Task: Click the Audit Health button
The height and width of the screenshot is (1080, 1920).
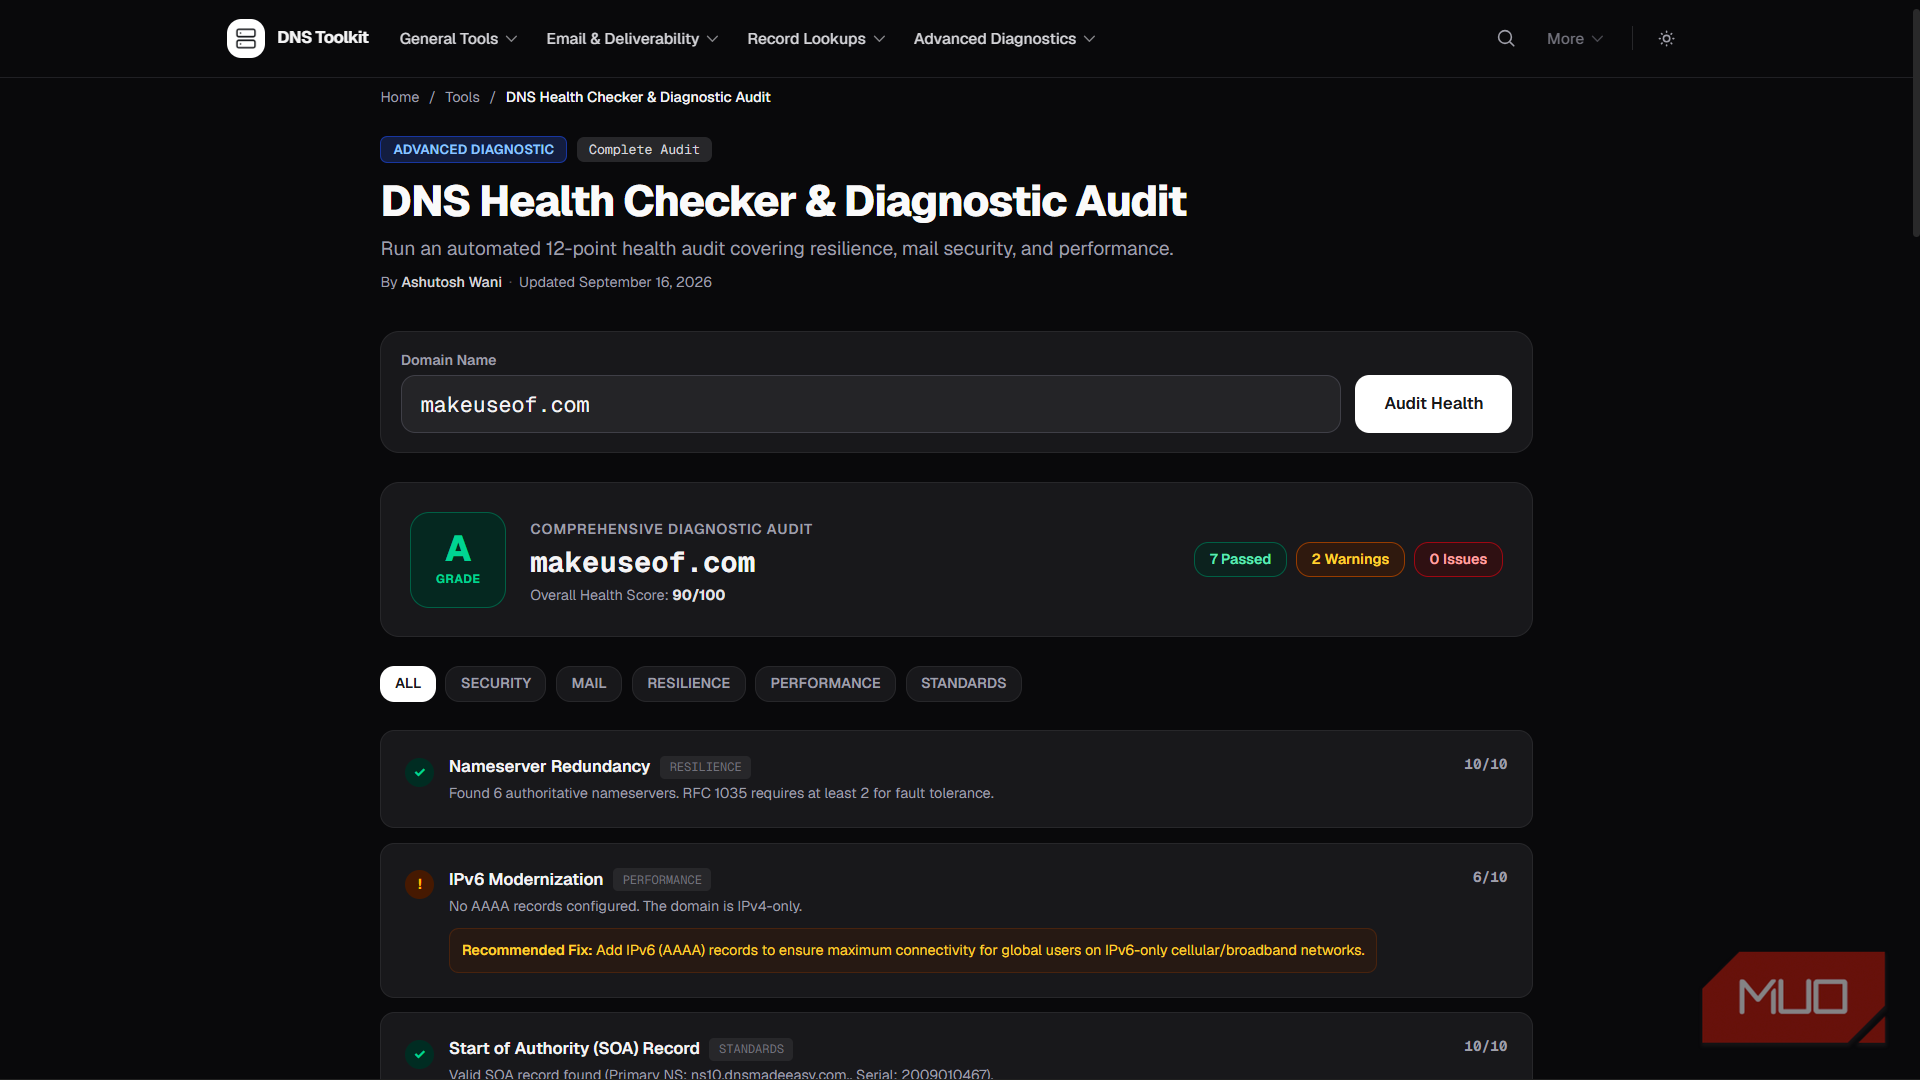Action: [x=1433, y=404]
